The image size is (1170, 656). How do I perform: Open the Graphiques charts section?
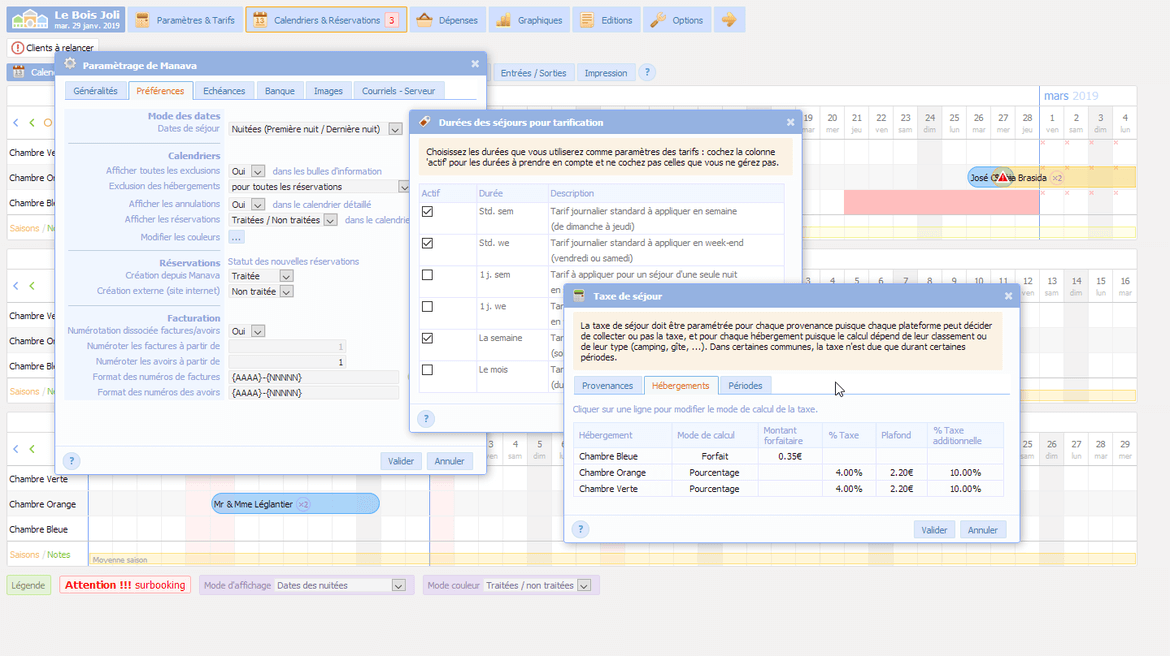[530, 20]
